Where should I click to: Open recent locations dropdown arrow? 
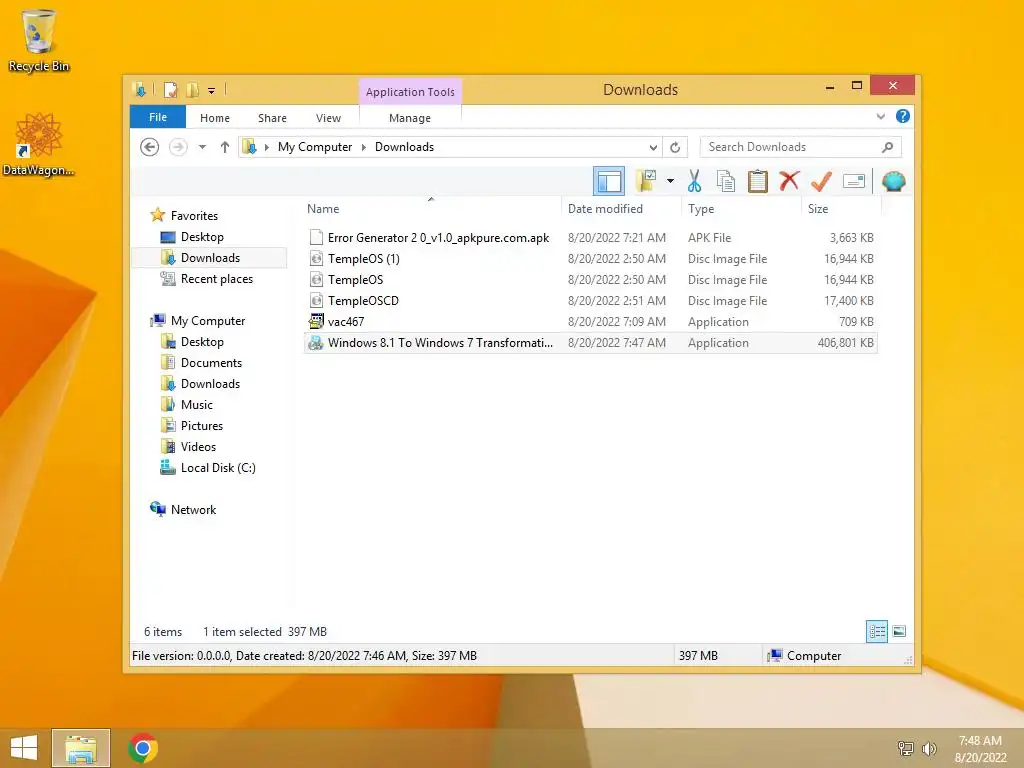tap(202, 147)
